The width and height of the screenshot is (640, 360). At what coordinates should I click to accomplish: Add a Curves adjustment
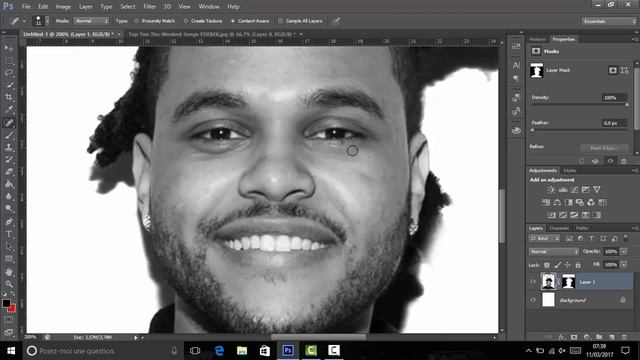point(574,189)
